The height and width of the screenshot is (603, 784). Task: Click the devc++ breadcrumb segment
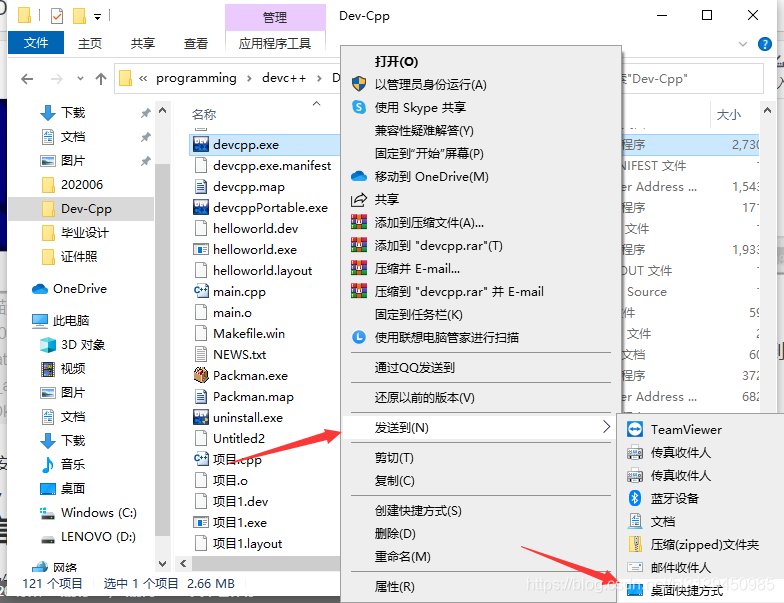tap(284, 78)
